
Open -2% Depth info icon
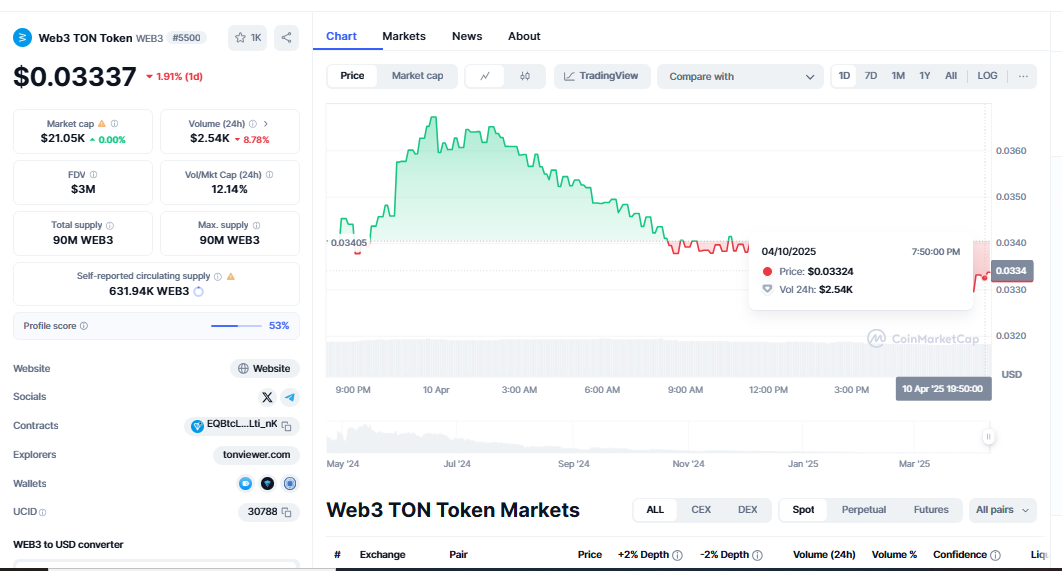coord(757,555)
